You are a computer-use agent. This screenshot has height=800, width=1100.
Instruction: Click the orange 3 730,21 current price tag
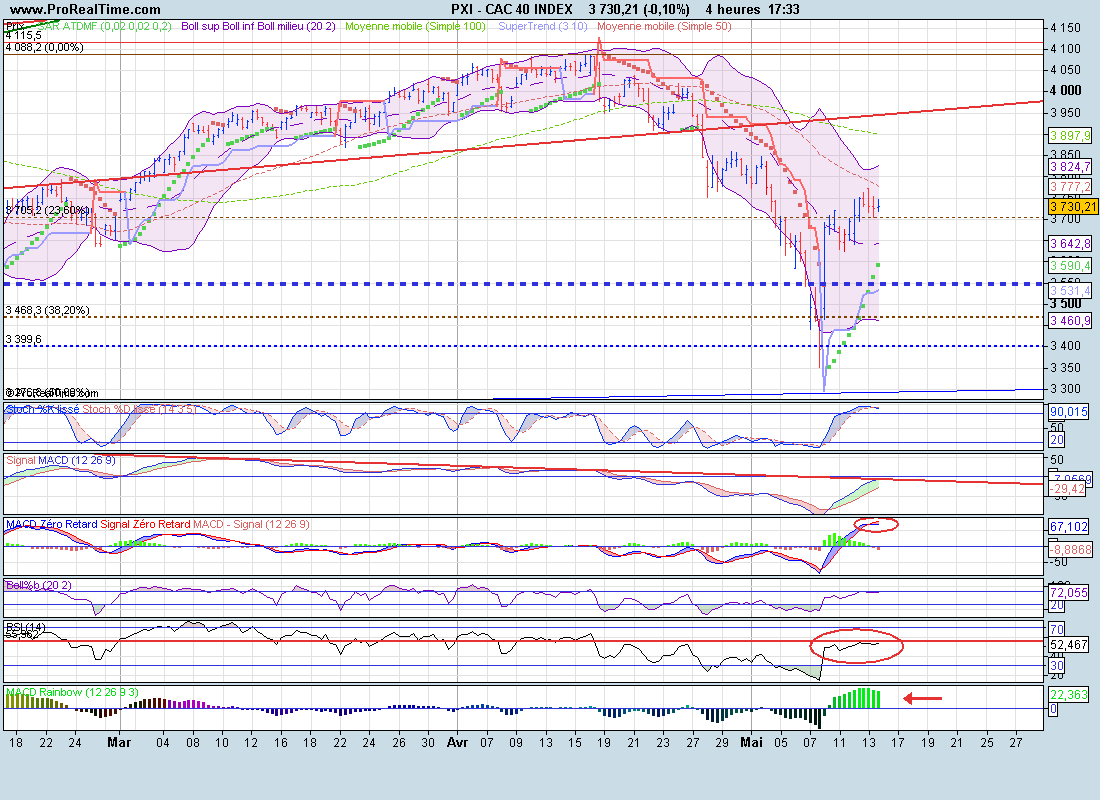click(x=1073, y=206)
